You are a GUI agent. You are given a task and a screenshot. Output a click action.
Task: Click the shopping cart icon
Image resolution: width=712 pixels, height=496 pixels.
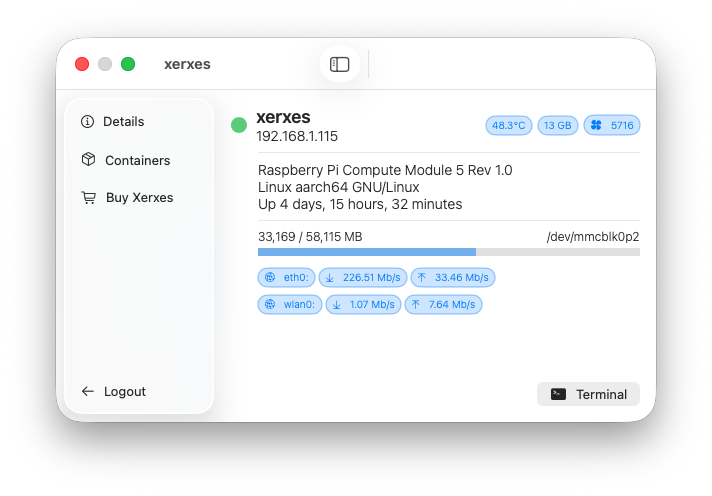[89, 198]
